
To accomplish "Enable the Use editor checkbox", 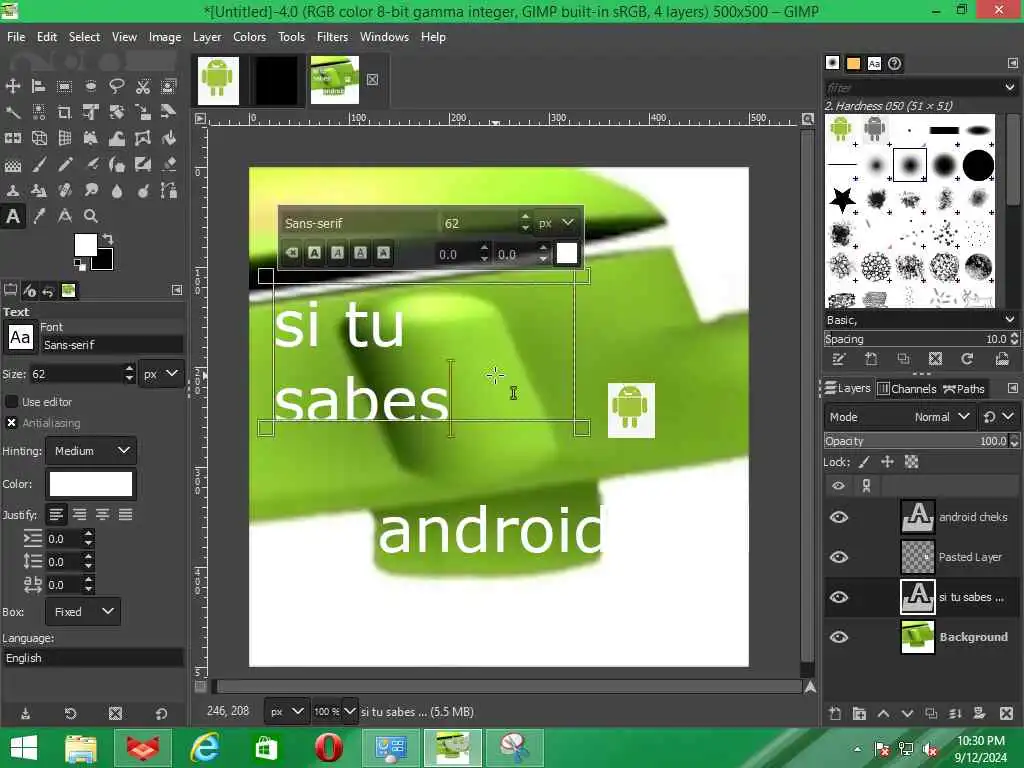I will [11, 402].
